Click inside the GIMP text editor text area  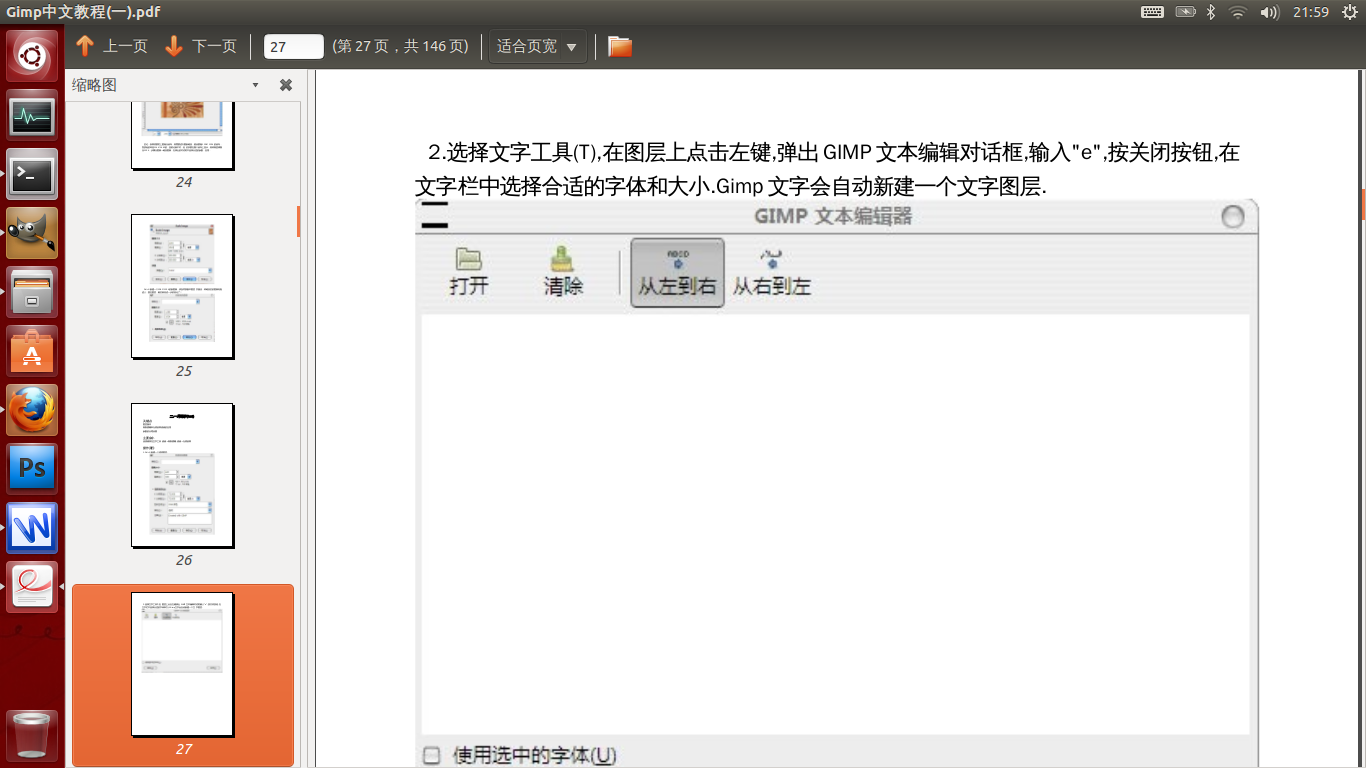tap(835, 524)
